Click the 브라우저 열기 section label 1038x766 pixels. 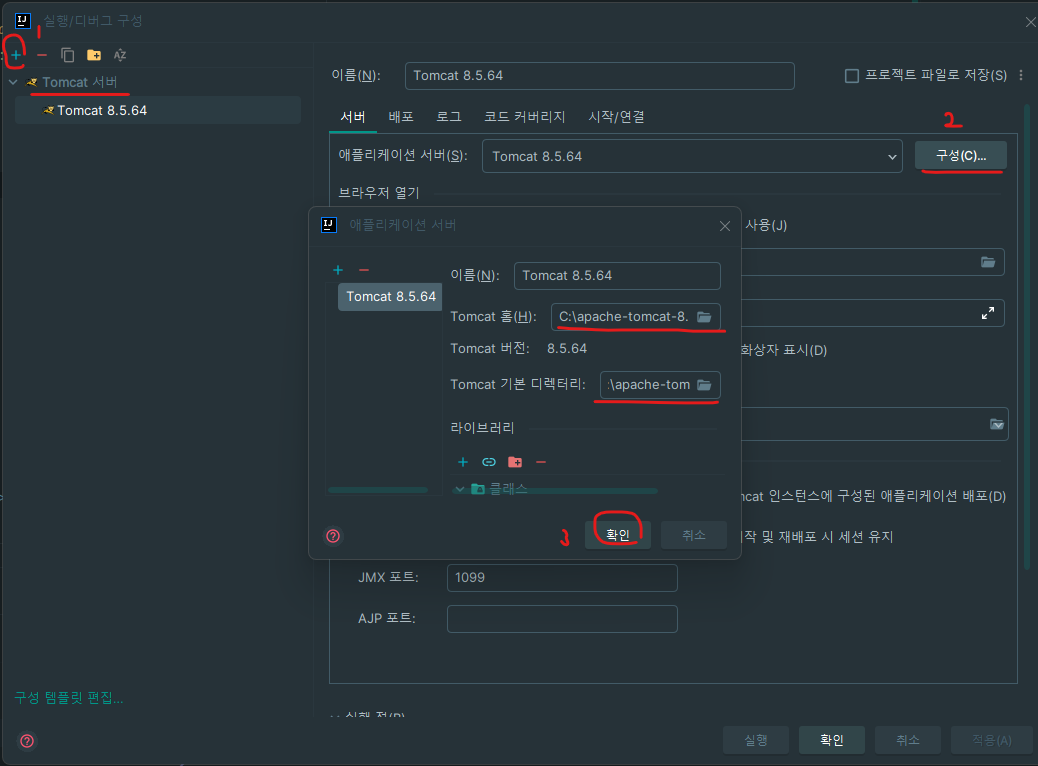[x=379, y=193]
